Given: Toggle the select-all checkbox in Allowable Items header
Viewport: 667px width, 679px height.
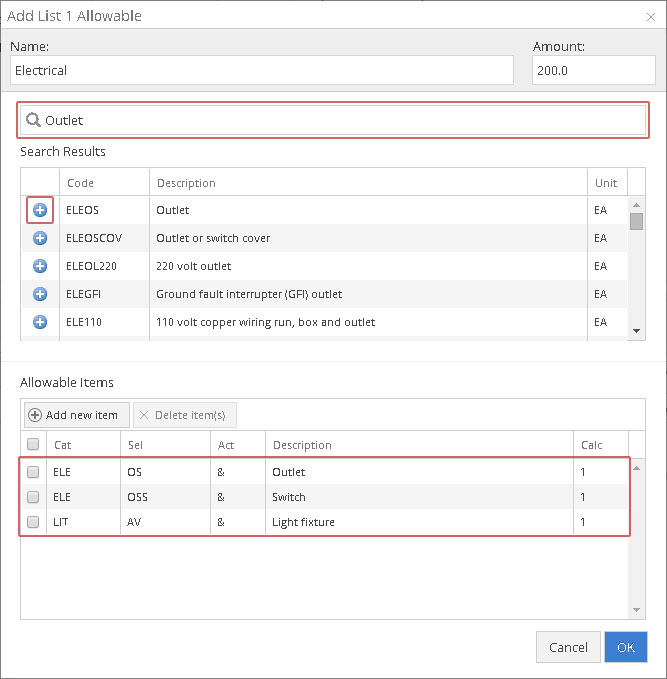Looking at the screenshot, I should [33, 445].
